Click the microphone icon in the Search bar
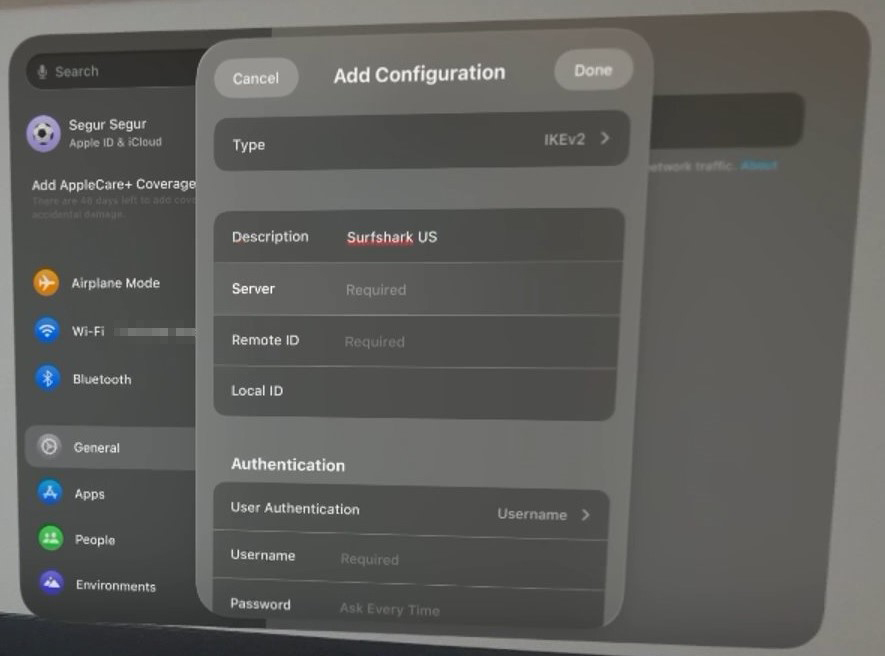Screen dimensions: 885x656 [41, 71]
